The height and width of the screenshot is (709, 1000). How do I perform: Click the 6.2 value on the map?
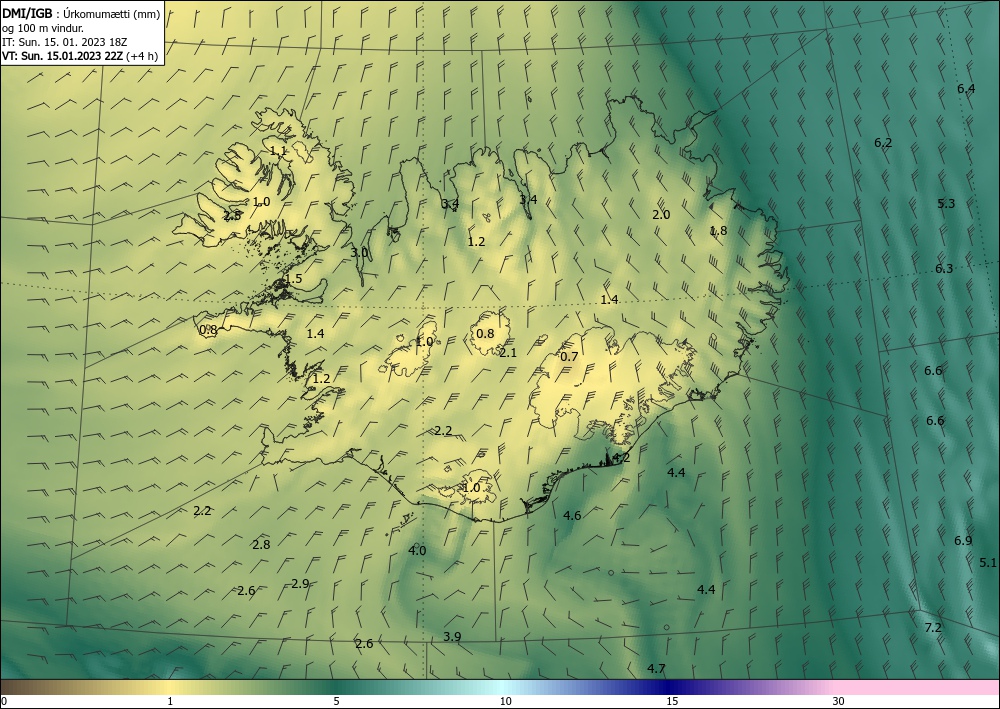coord(883,143)
